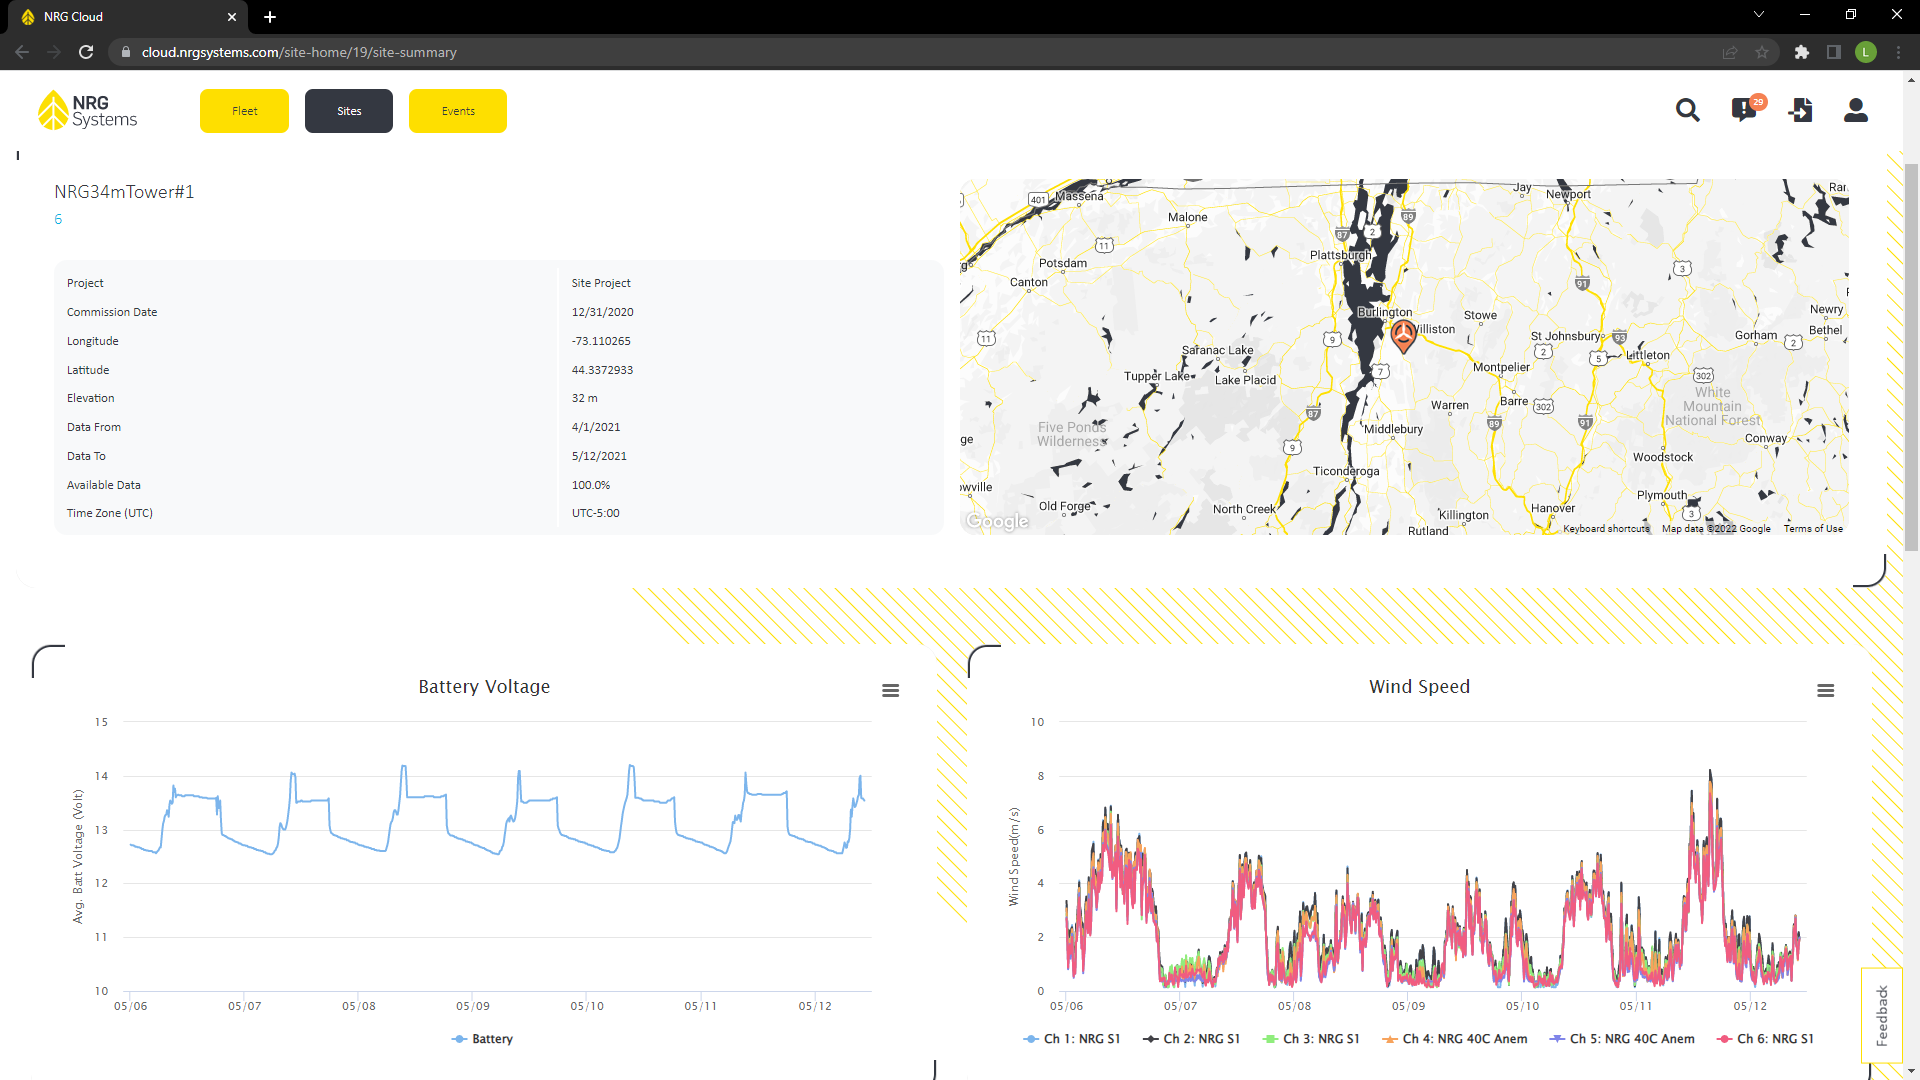Click the site number 6 link
1920x1080 pixels.
58,219
